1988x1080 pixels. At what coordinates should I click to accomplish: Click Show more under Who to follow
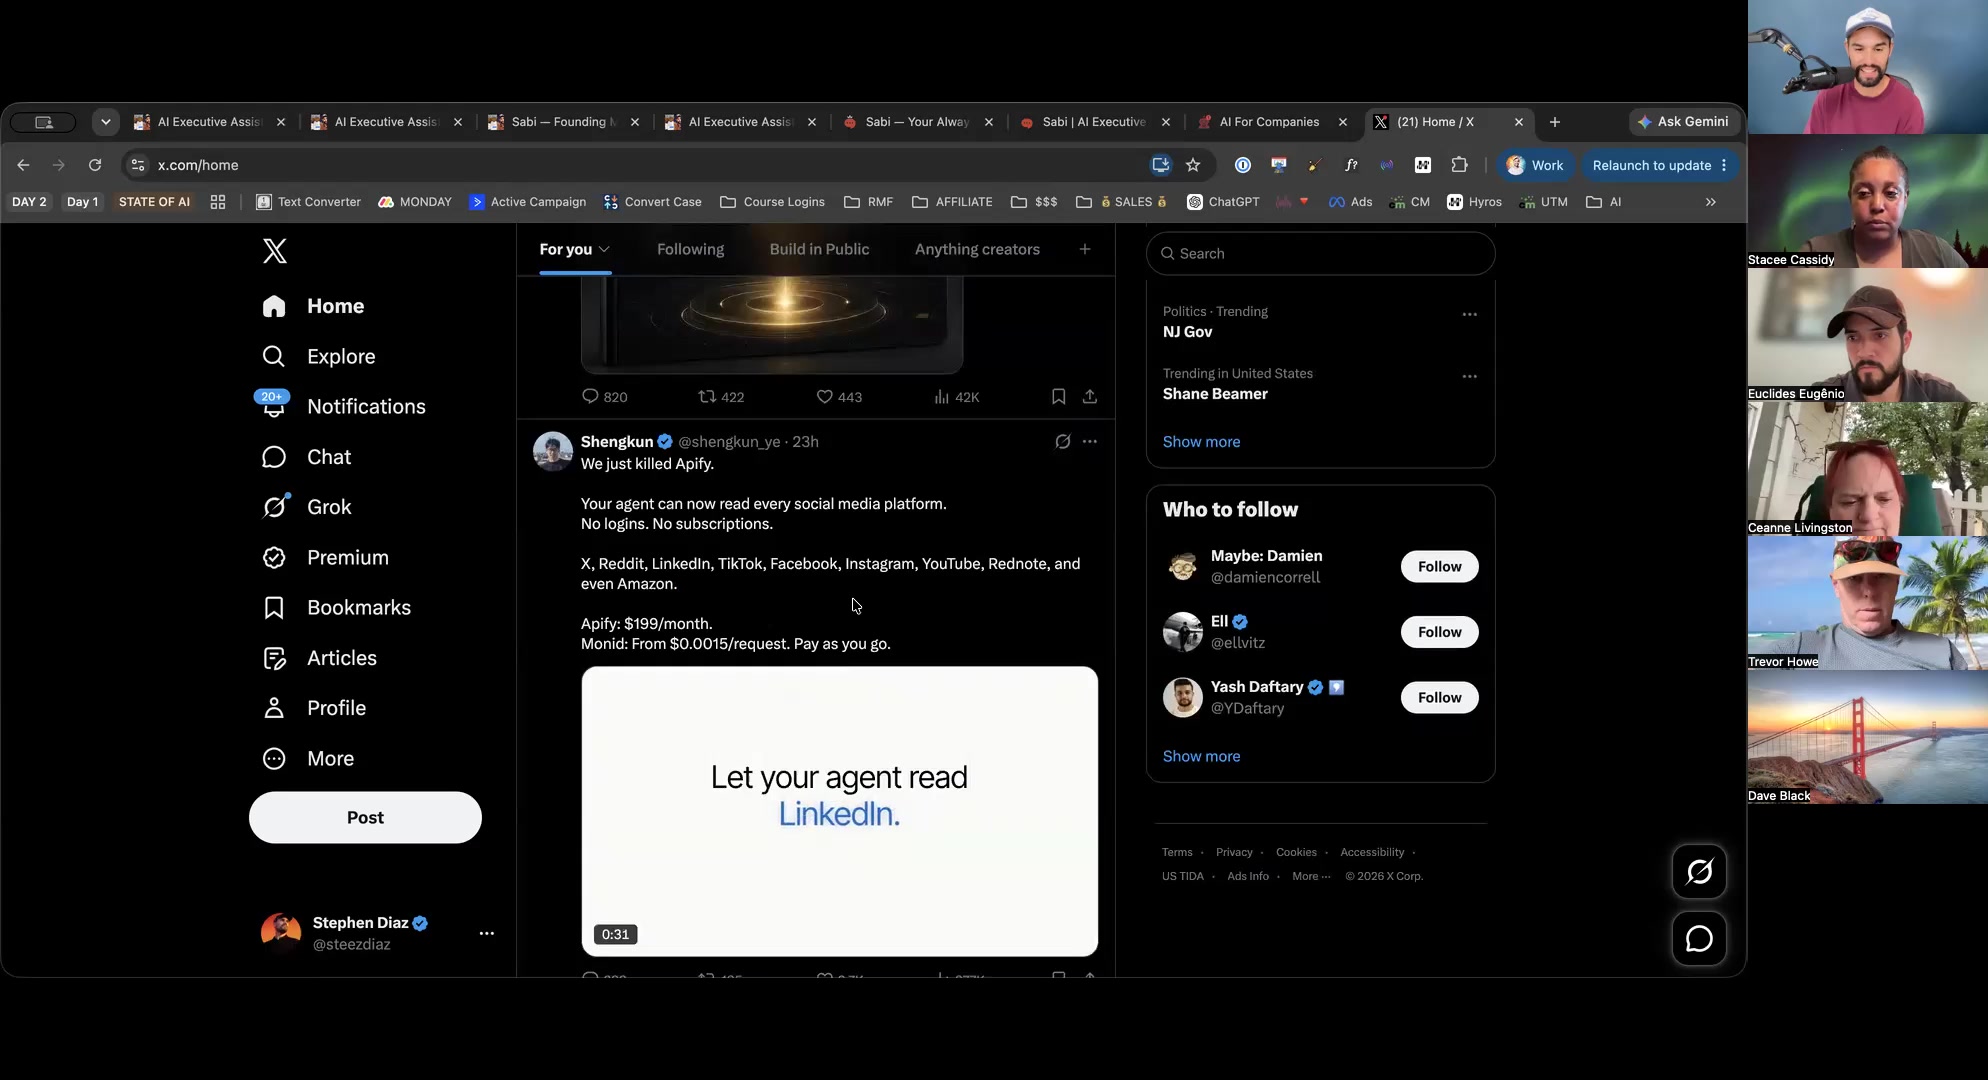pos(1201,757)
